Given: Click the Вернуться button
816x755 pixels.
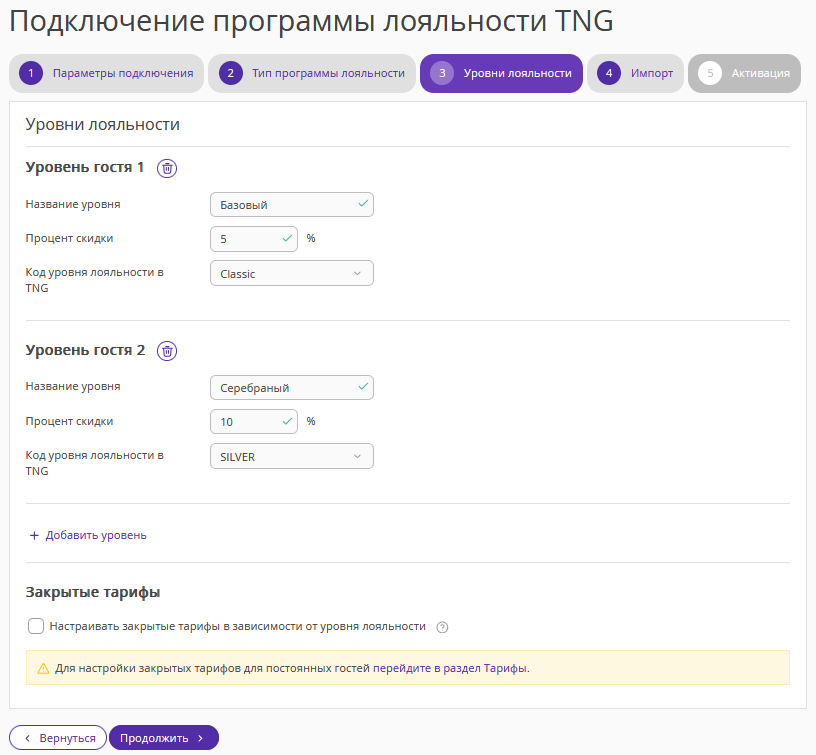Looking at the screenshot, I should tap(58, 738).
